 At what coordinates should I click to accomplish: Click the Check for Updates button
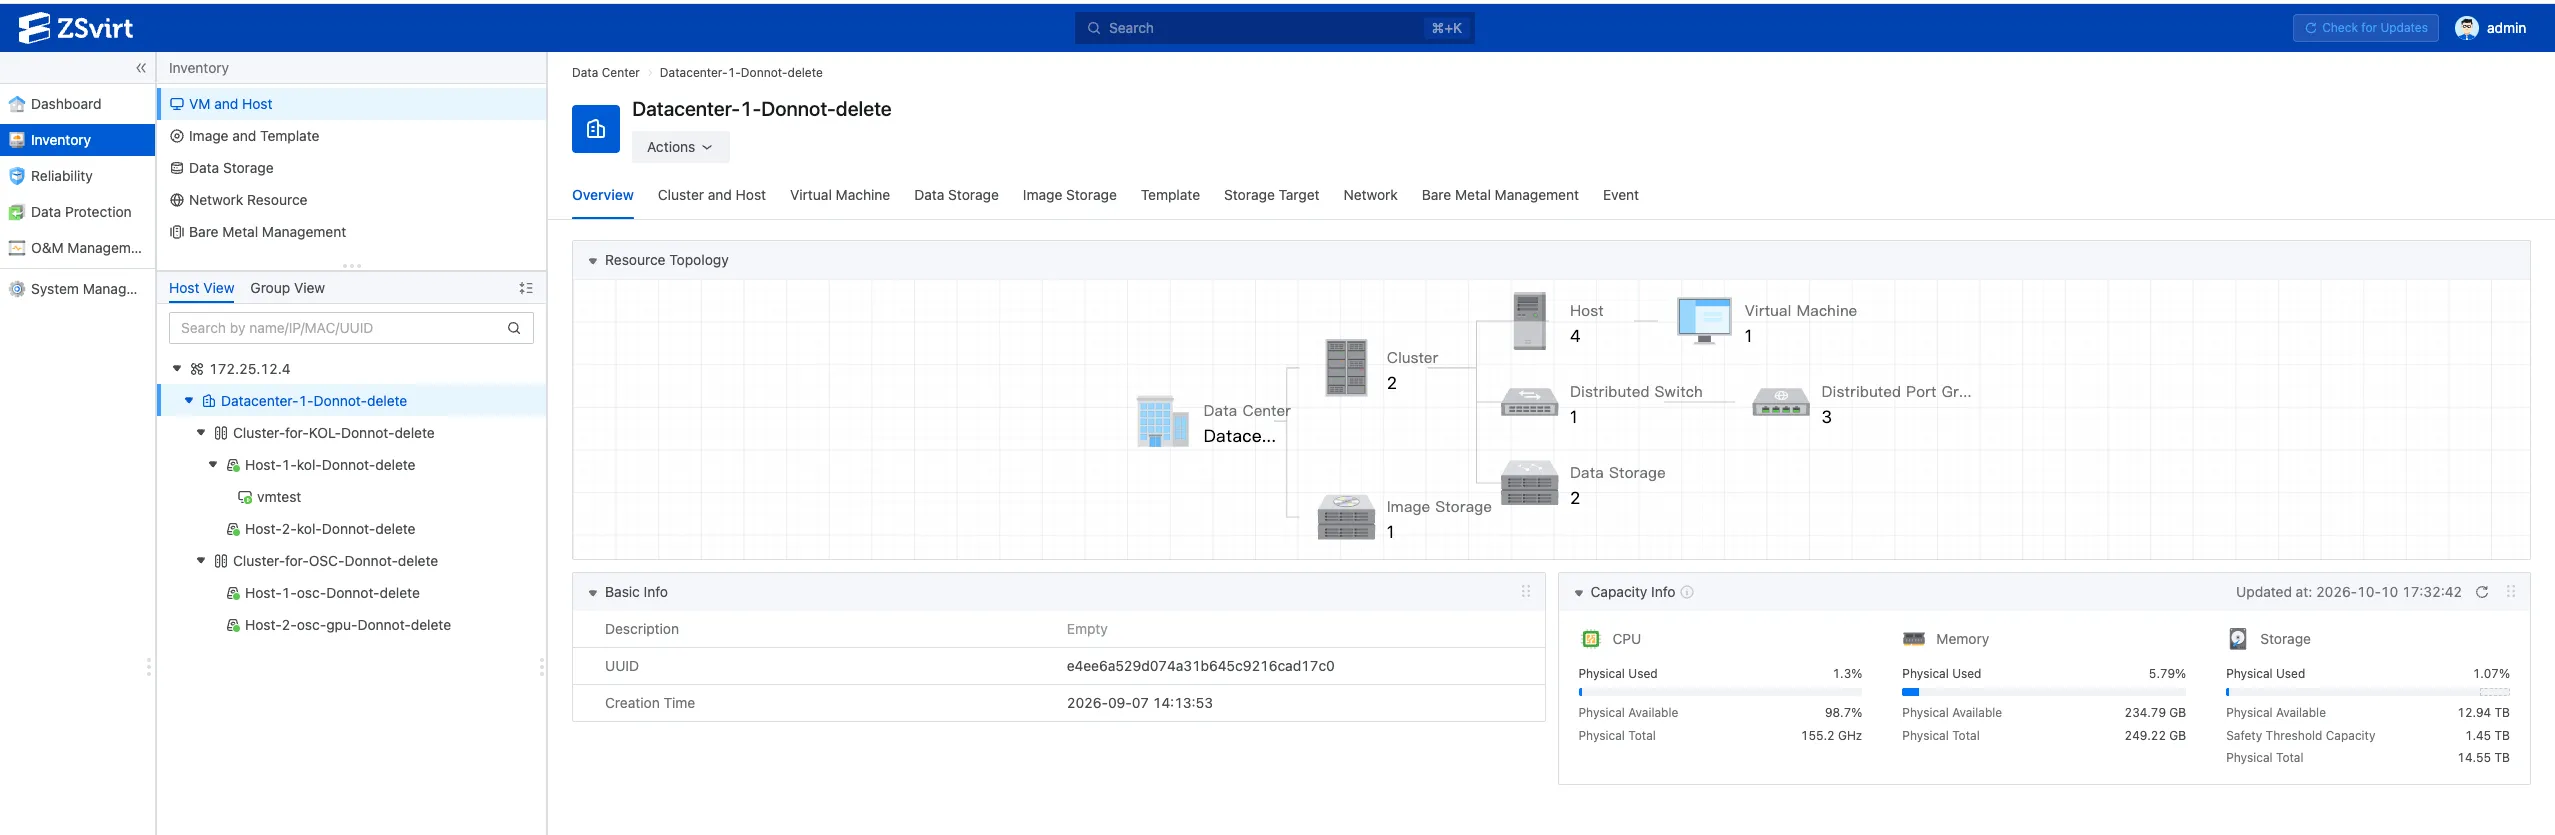point(2366,28)
